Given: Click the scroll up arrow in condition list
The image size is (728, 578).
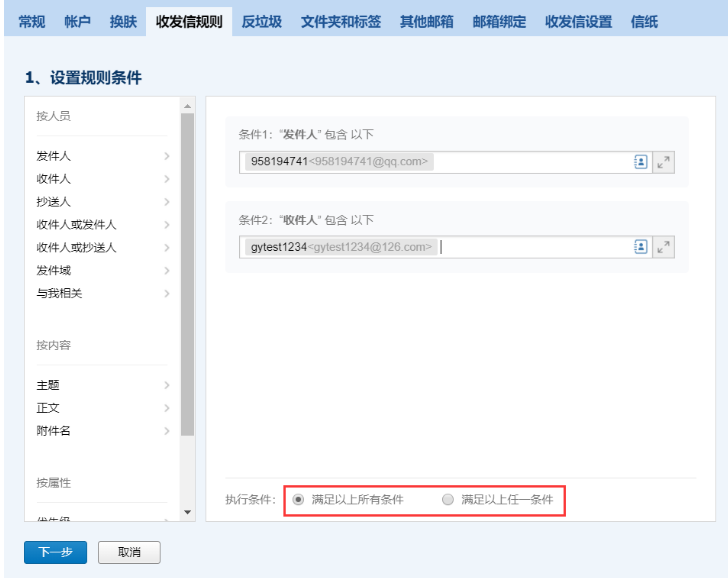Looking at the screenshot, I should [x=187, y=106].
